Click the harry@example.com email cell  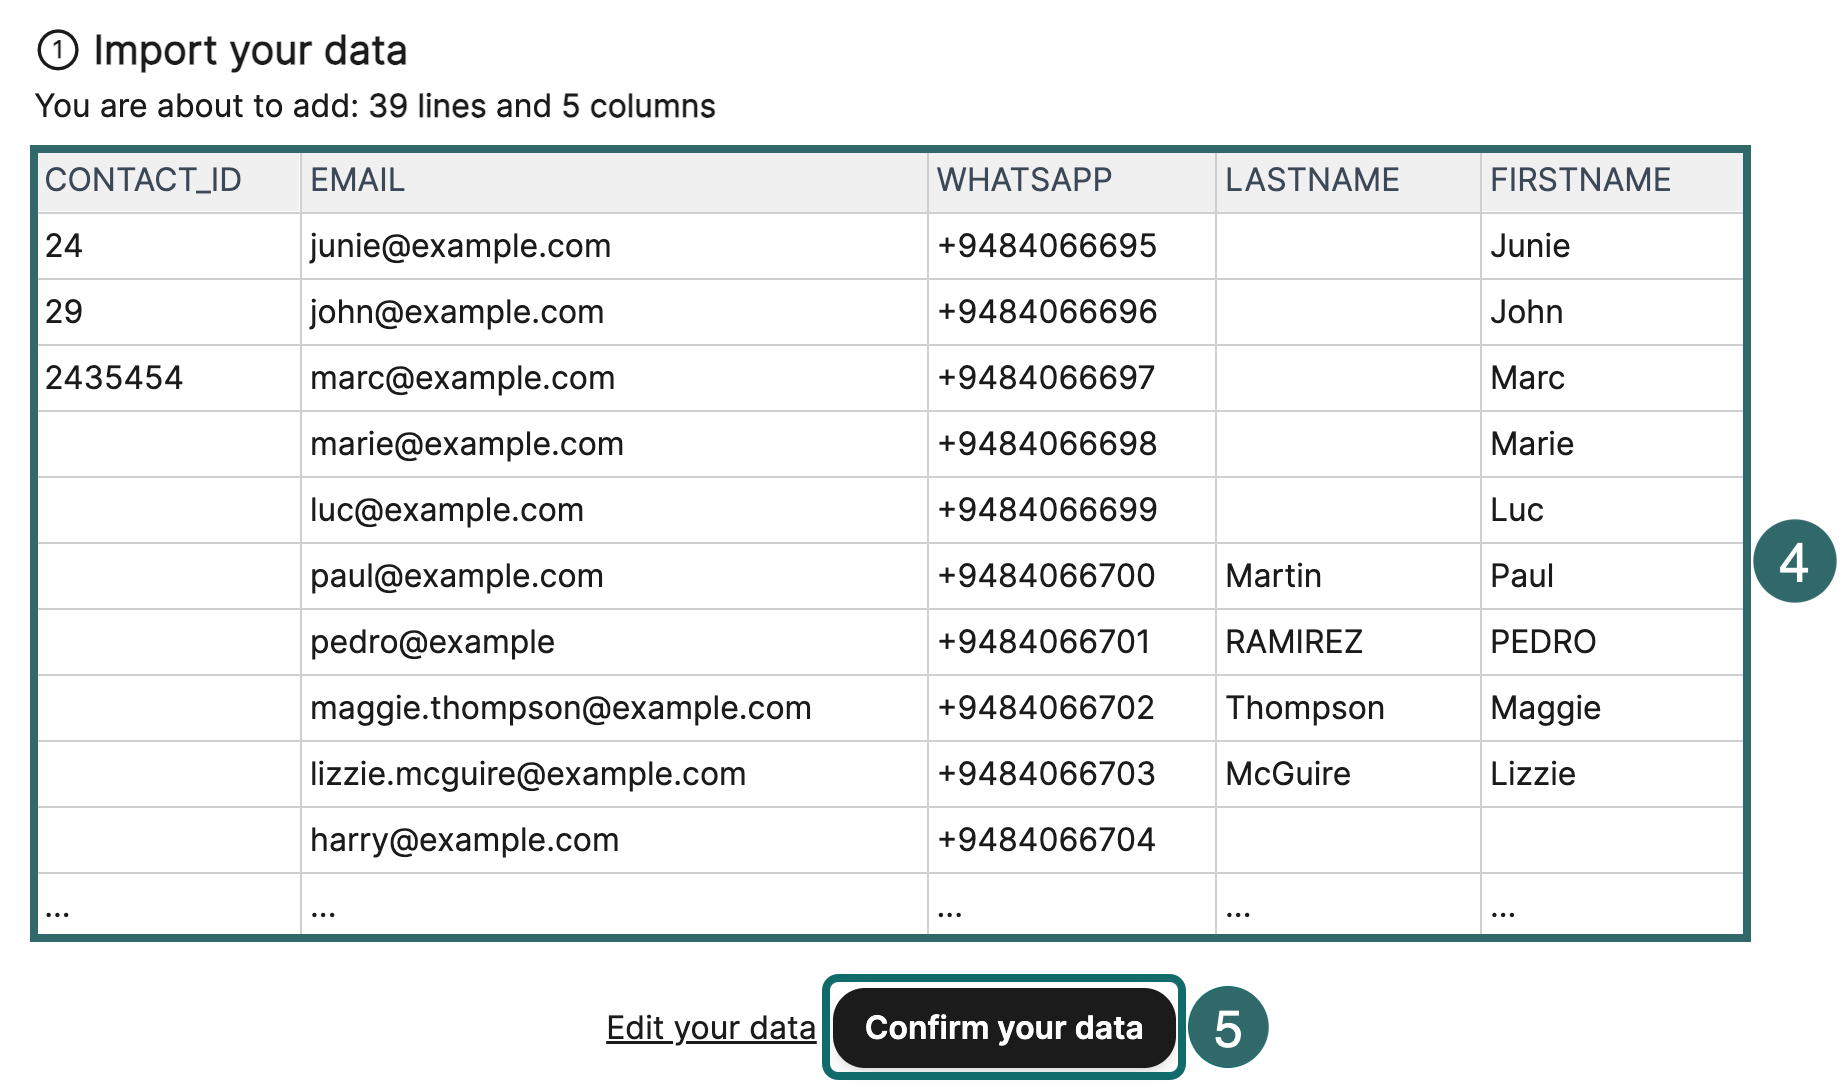pyautogui.click(x=464, y=840)
